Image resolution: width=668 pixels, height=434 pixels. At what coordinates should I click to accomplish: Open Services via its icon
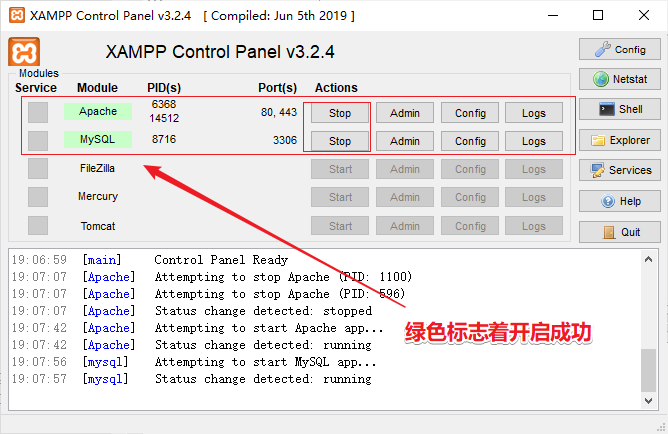(x=619, y=170)
